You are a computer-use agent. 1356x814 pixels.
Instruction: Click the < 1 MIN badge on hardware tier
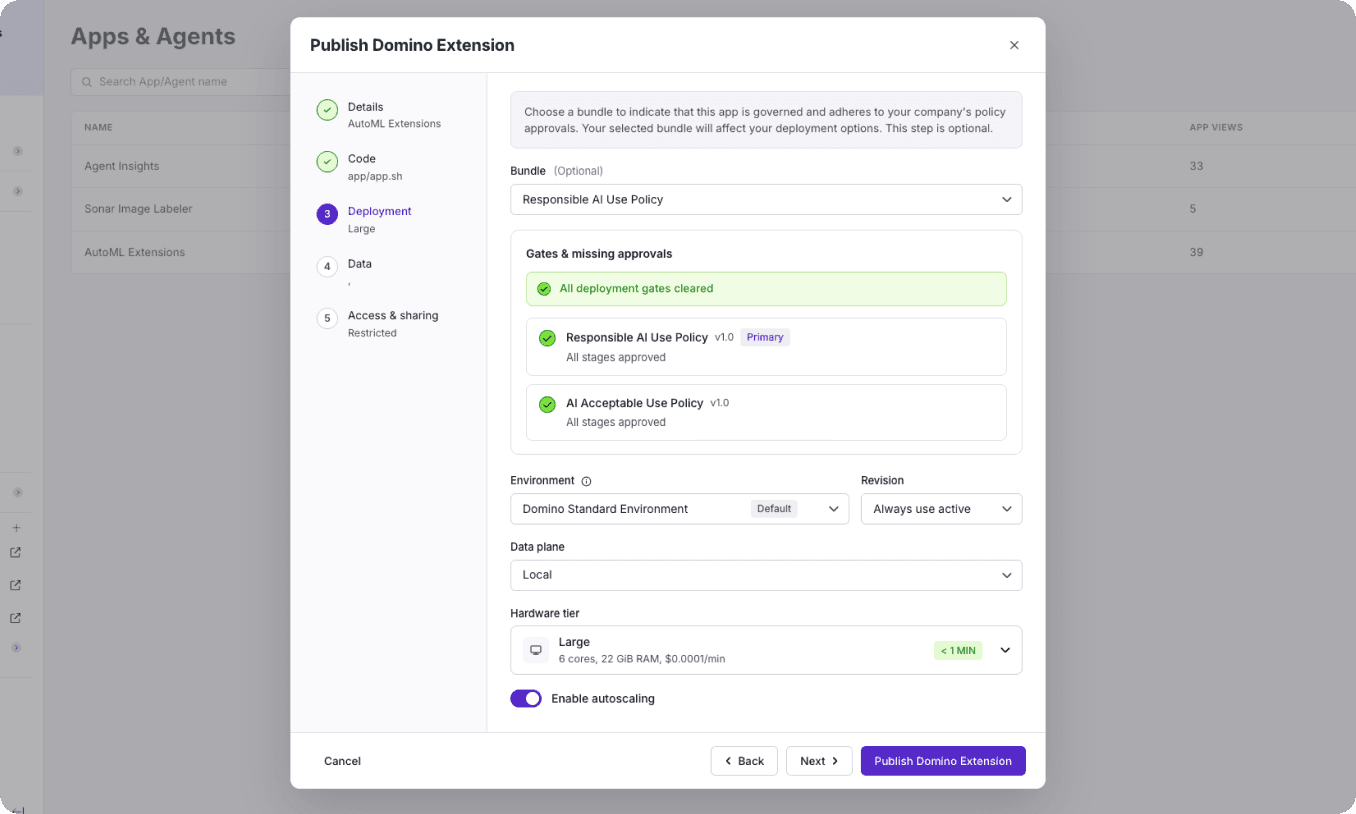[x=958, y=651]
